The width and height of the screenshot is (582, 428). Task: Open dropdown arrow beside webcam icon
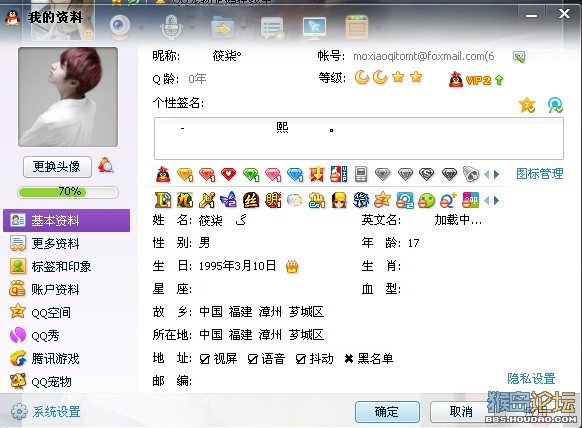141,28
